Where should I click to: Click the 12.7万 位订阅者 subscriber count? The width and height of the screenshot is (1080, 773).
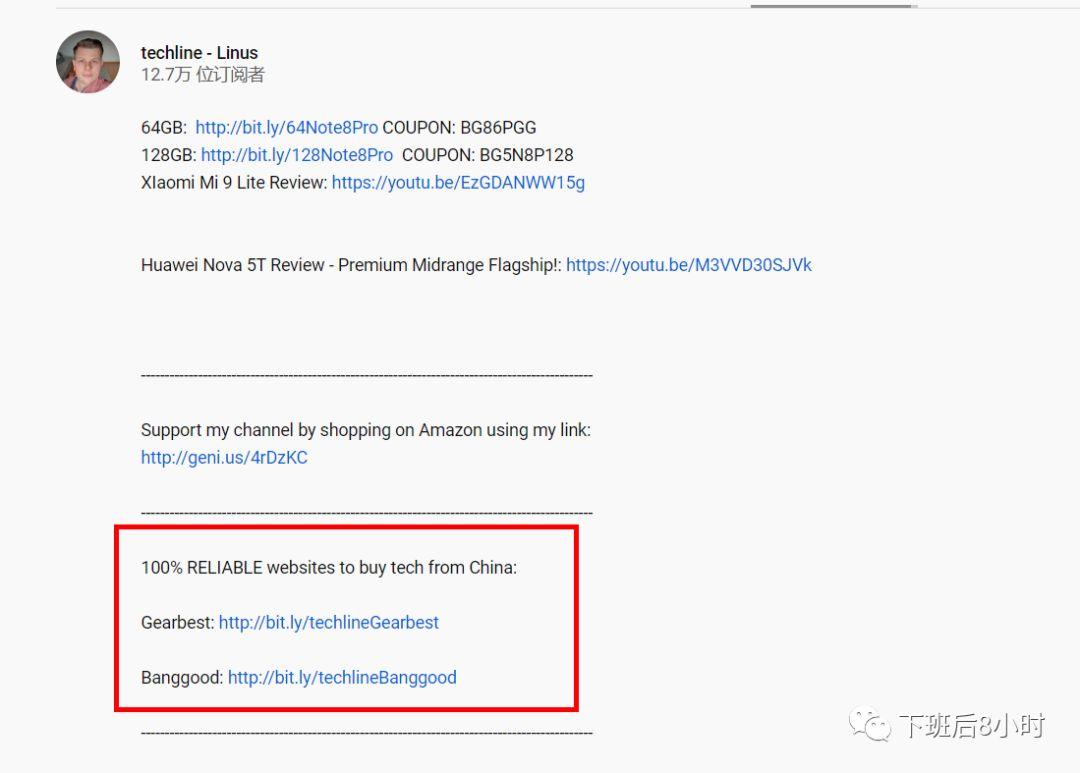point(202,74)
